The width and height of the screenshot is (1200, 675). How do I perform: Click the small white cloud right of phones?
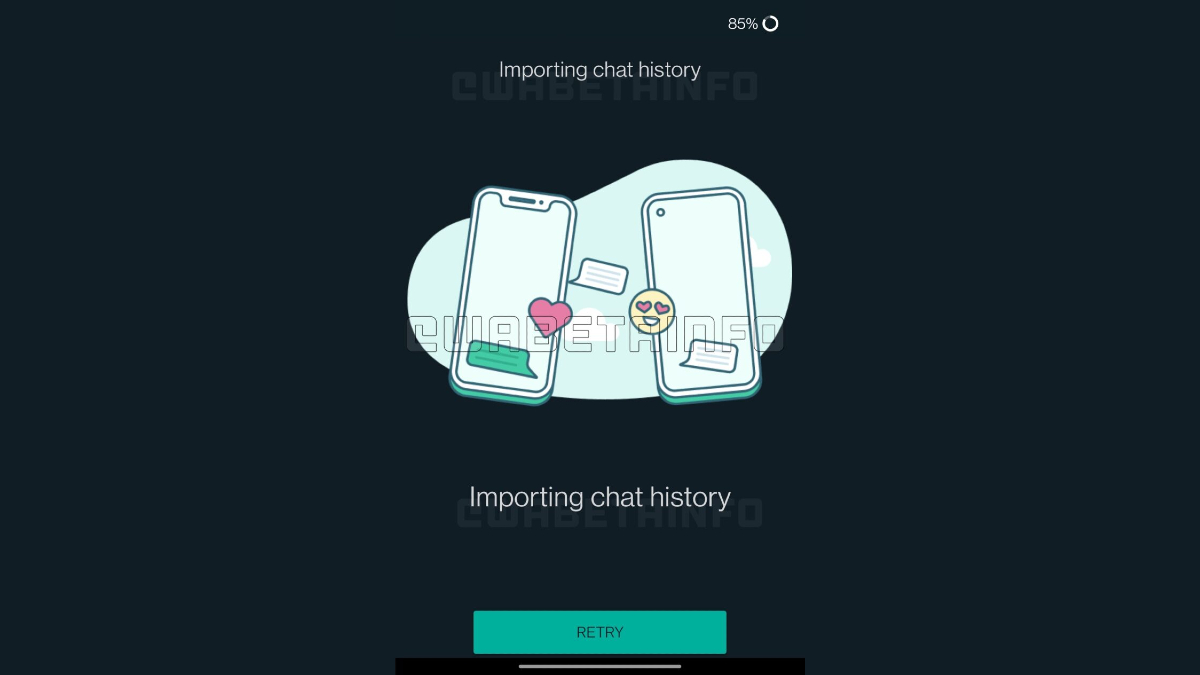point(761,258)
